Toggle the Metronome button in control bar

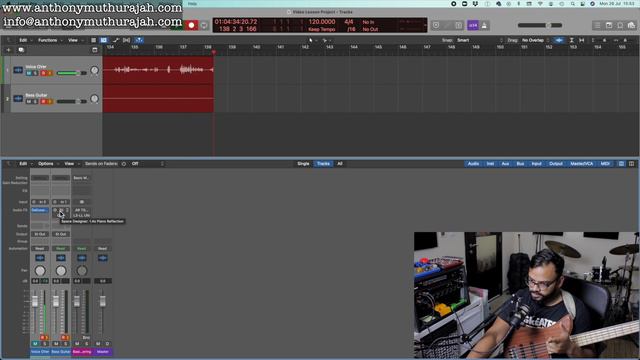pos(484,25)
